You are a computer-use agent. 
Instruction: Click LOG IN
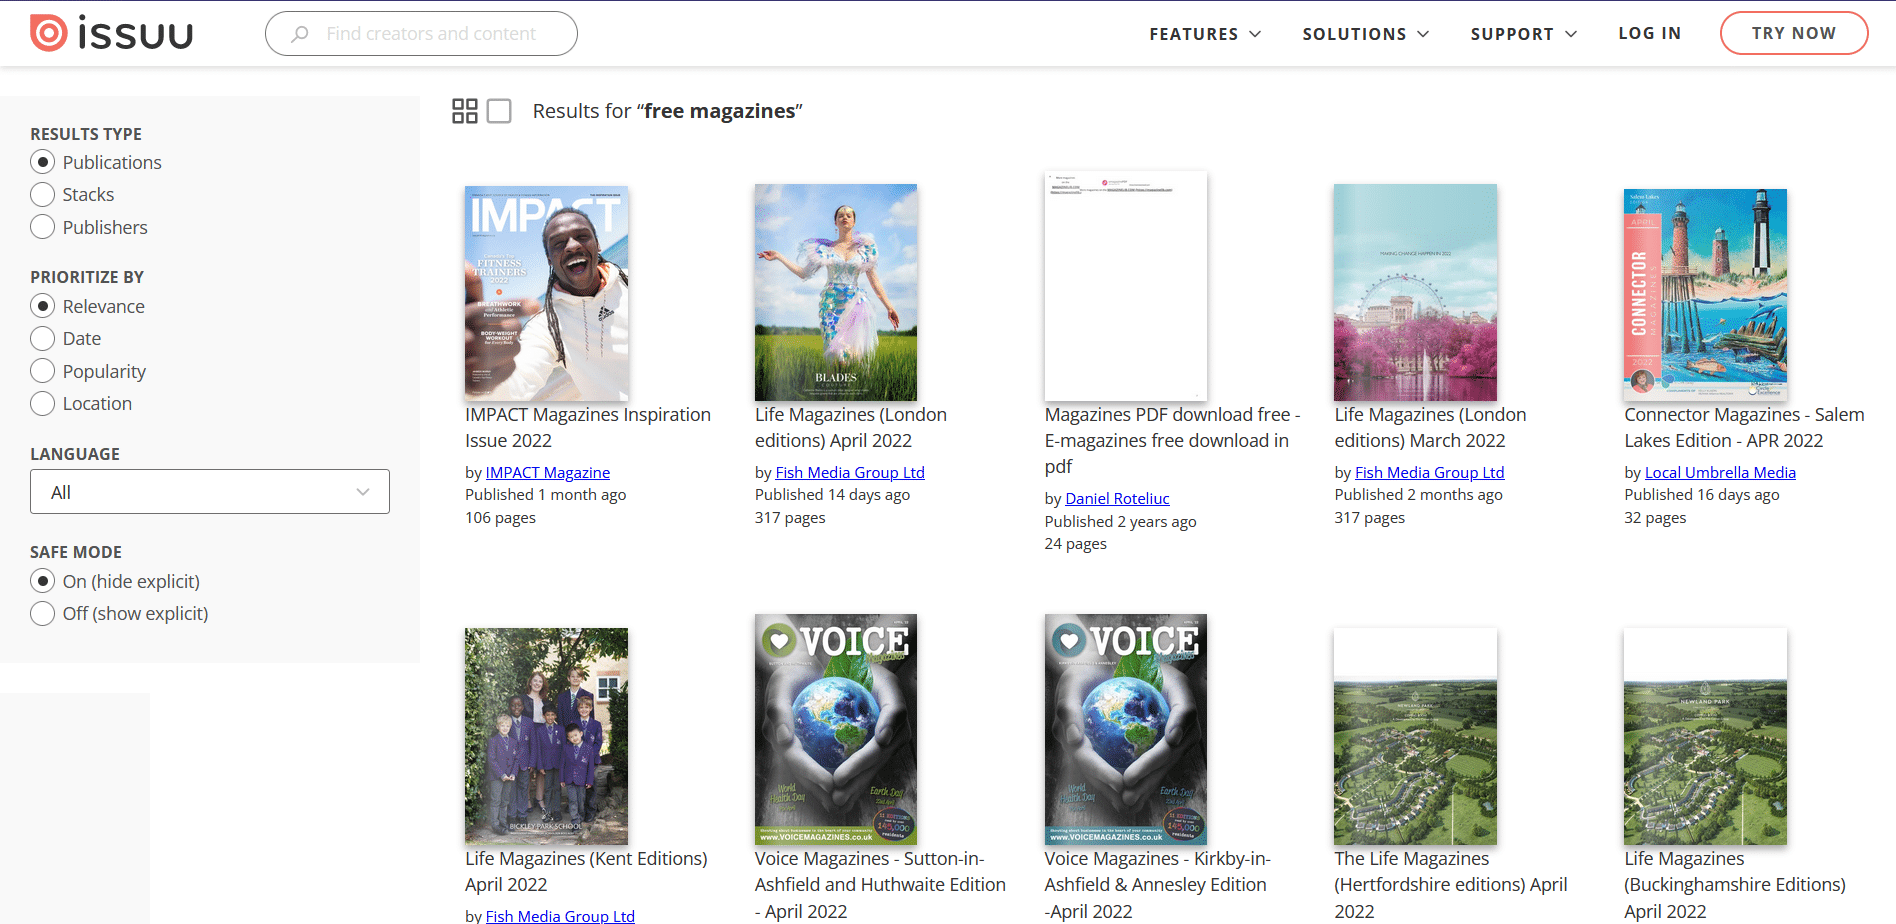(1650, 33)
